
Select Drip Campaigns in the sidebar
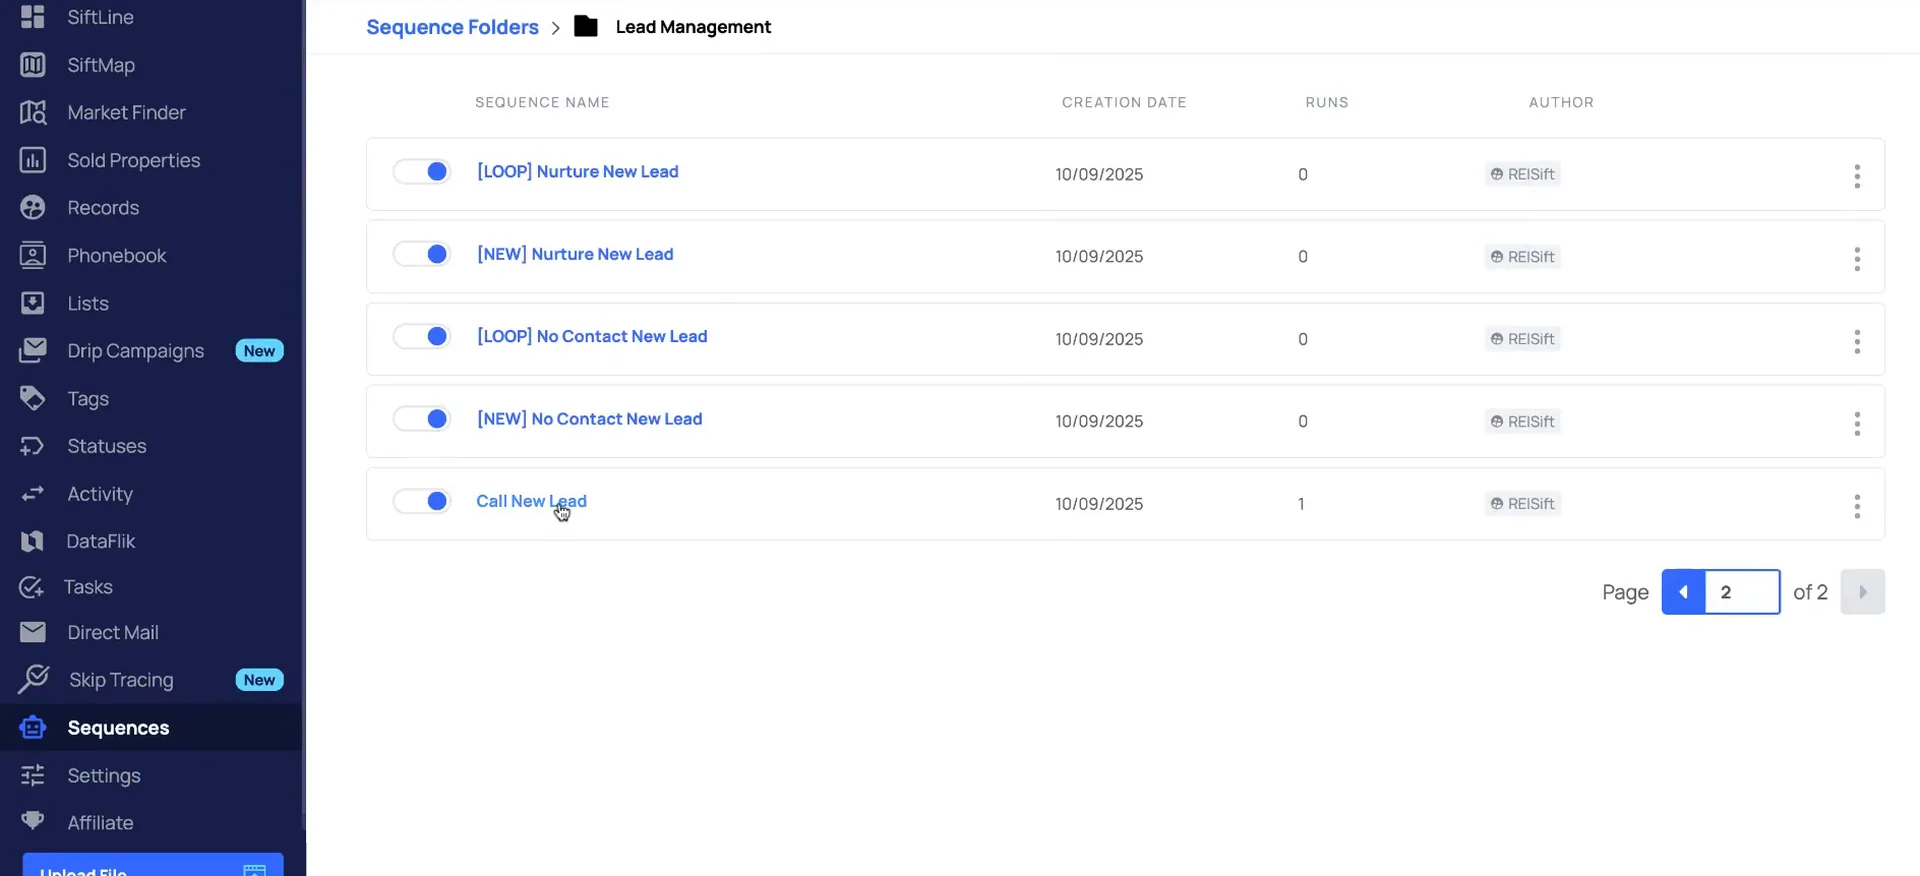click(136, 351)
